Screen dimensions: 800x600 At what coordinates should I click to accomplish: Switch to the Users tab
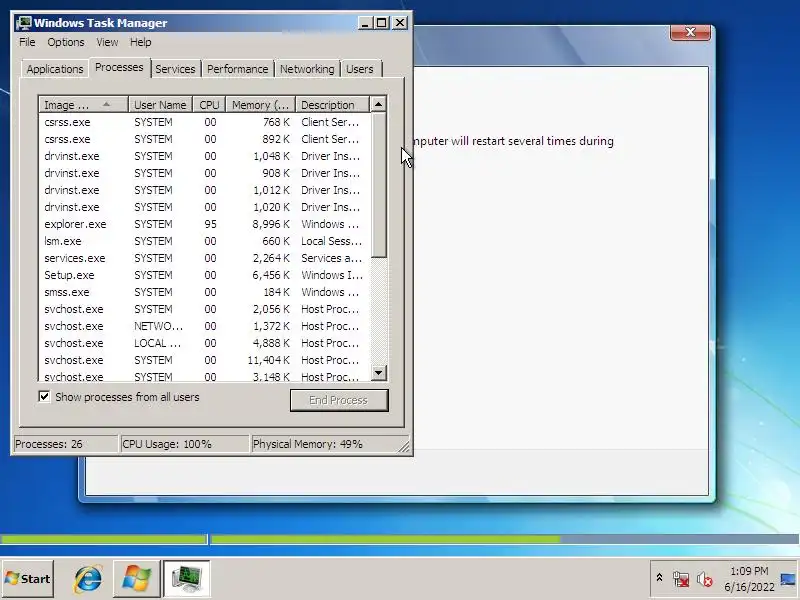pyautogui.click(x=360, y=69)
